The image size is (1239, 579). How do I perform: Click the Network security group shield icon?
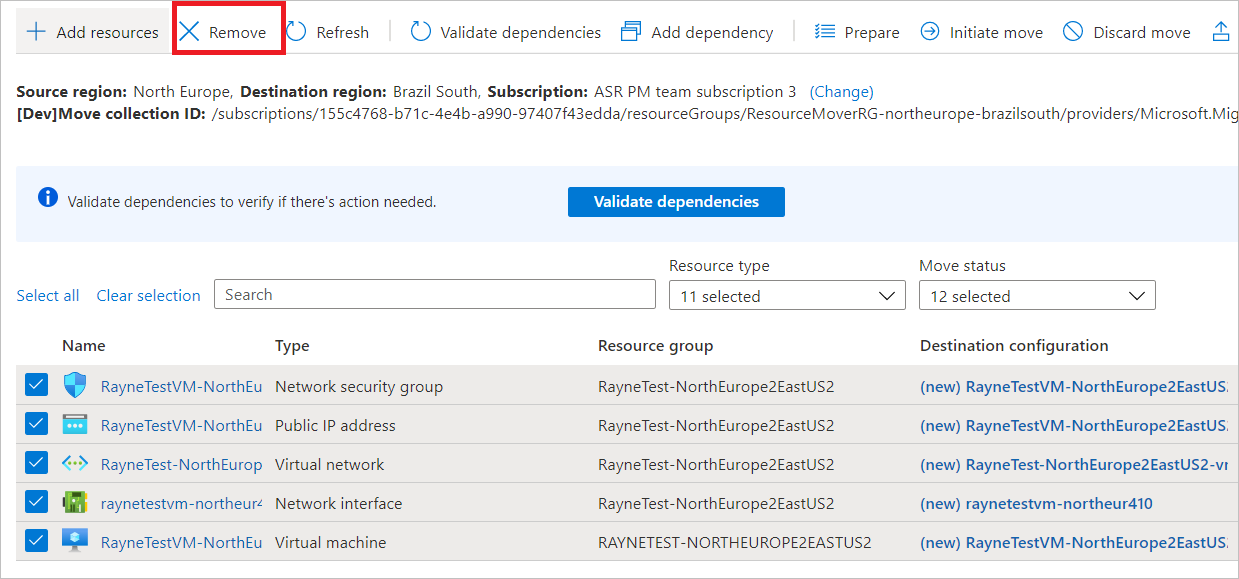75,386
